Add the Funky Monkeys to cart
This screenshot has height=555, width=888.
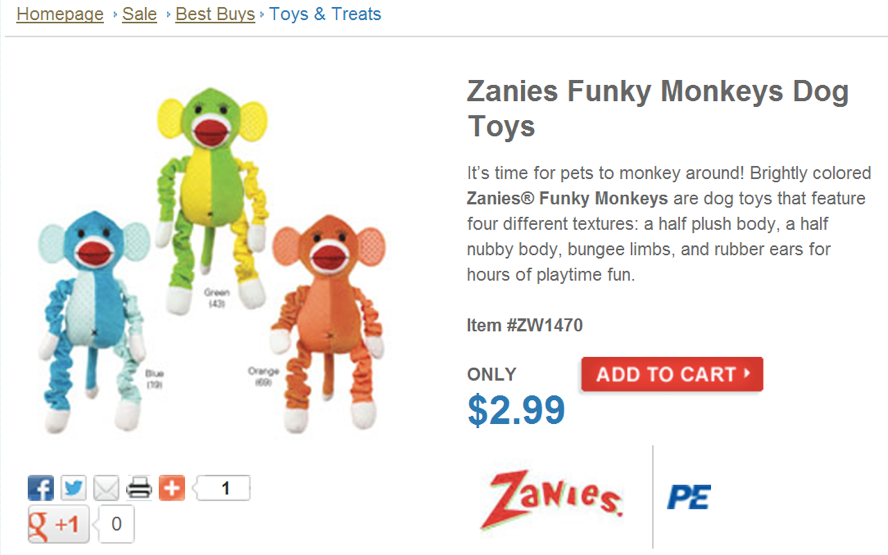671,375
